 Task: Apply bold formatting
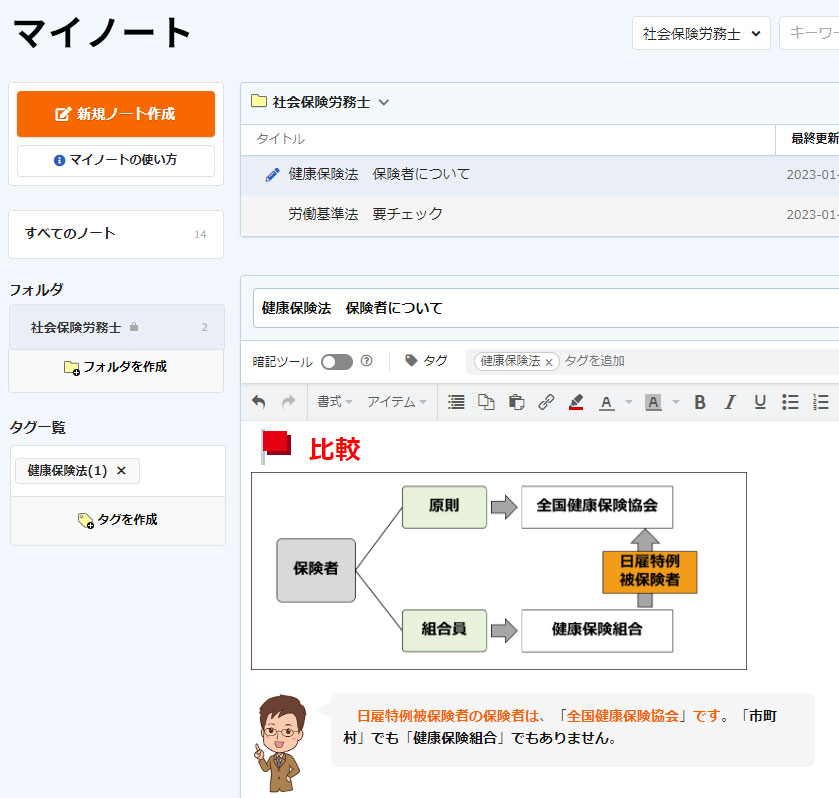click(x=700, y=402)
